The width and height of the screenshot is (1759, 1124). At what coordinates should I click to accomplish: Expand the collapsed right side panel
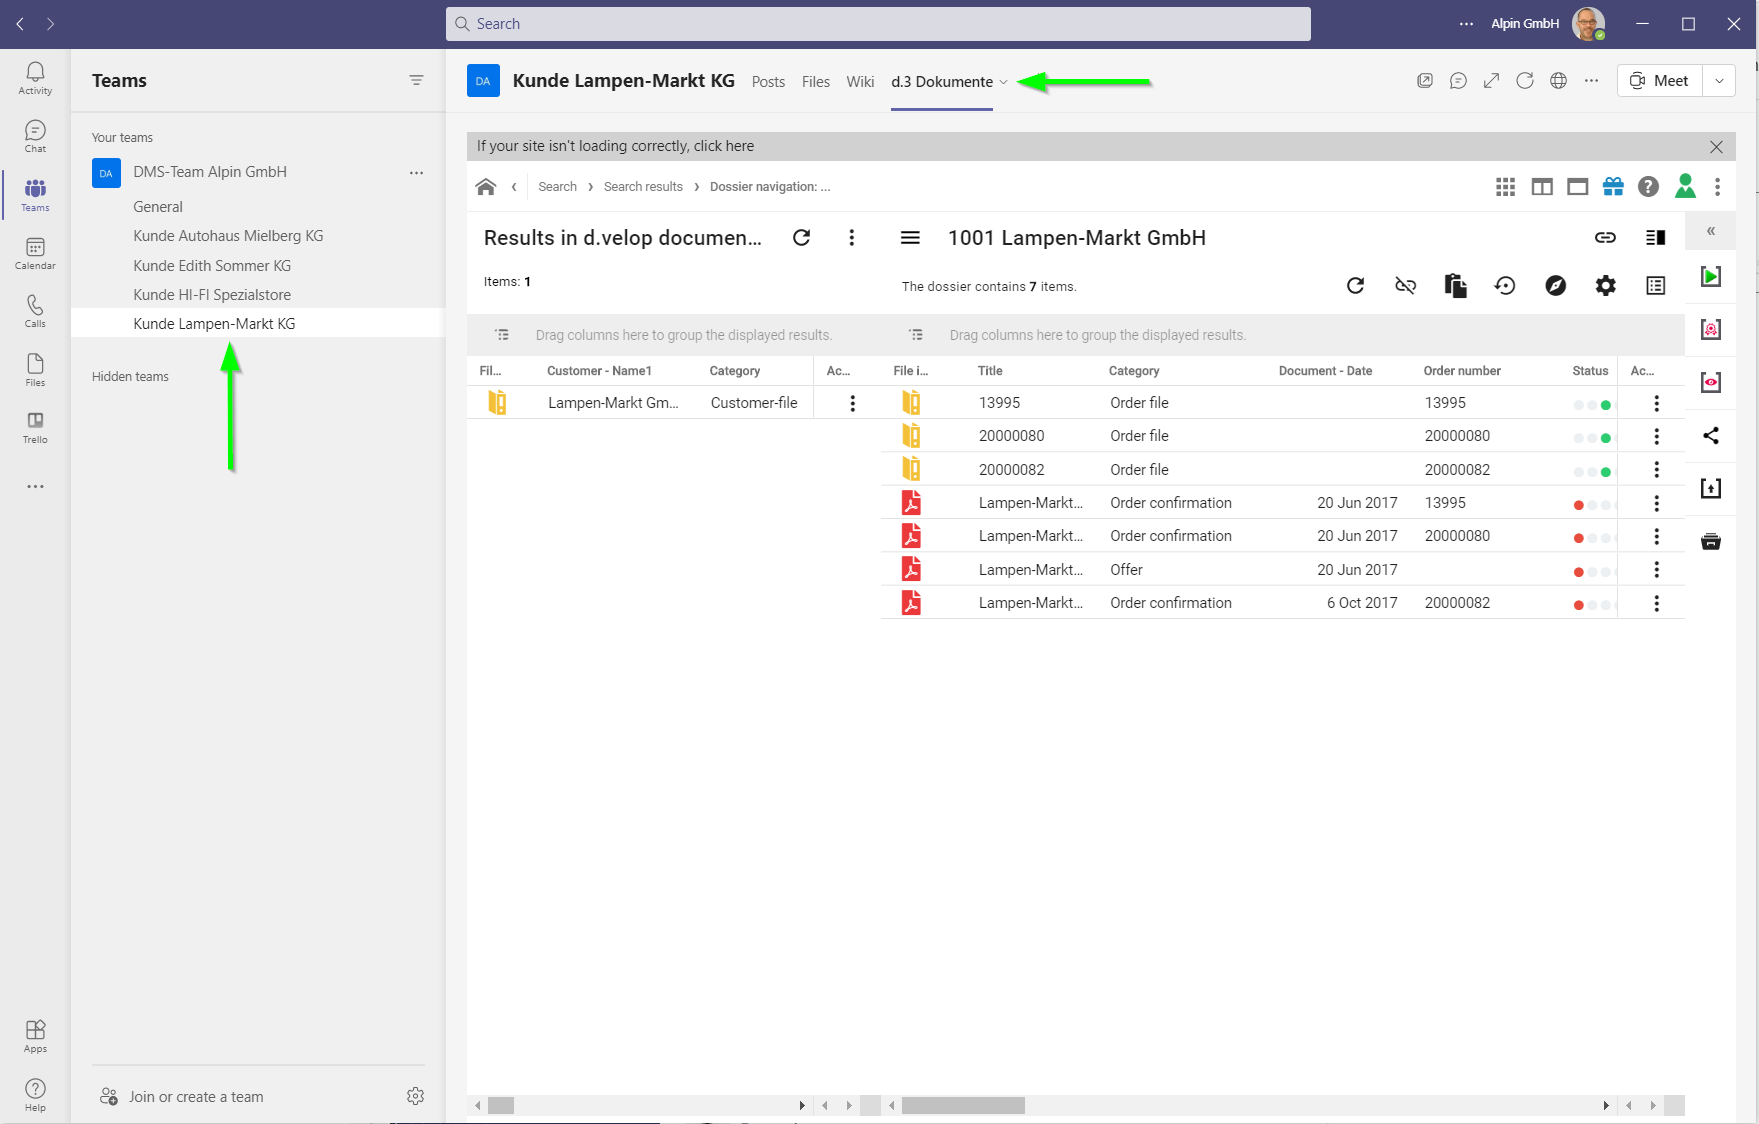pyautogui.click(x=1711, y=231)
